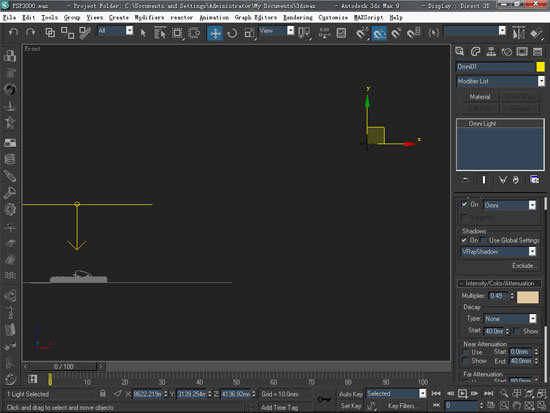Click the Set Key button
Screen dimensions: 550x413
tap(350, 406)
